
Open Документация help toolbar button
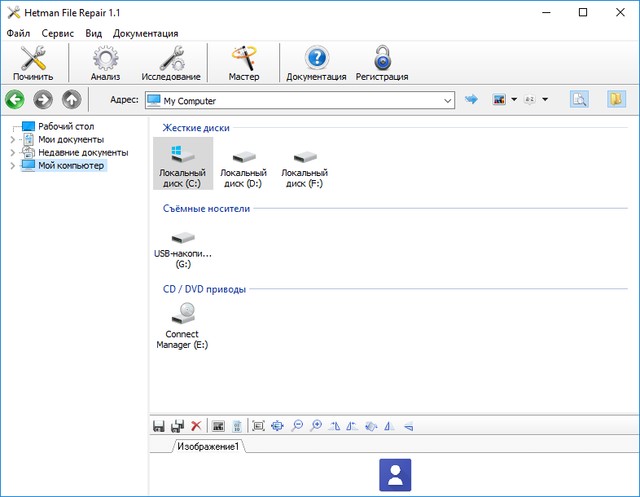click(x=316, y=63)
